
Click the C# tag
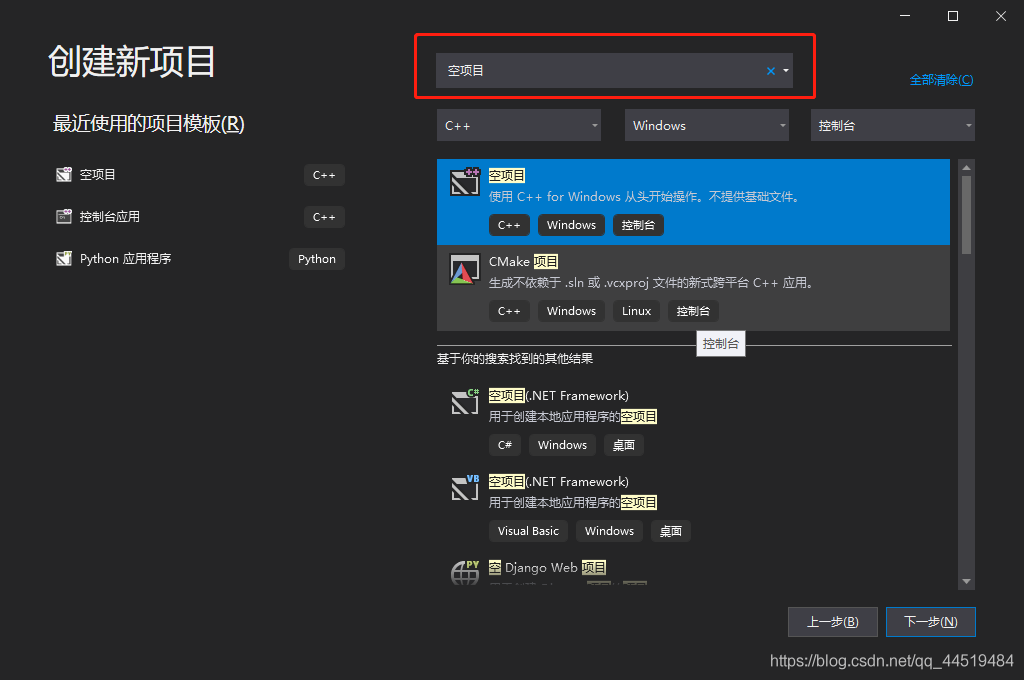(x=504, y=445)
